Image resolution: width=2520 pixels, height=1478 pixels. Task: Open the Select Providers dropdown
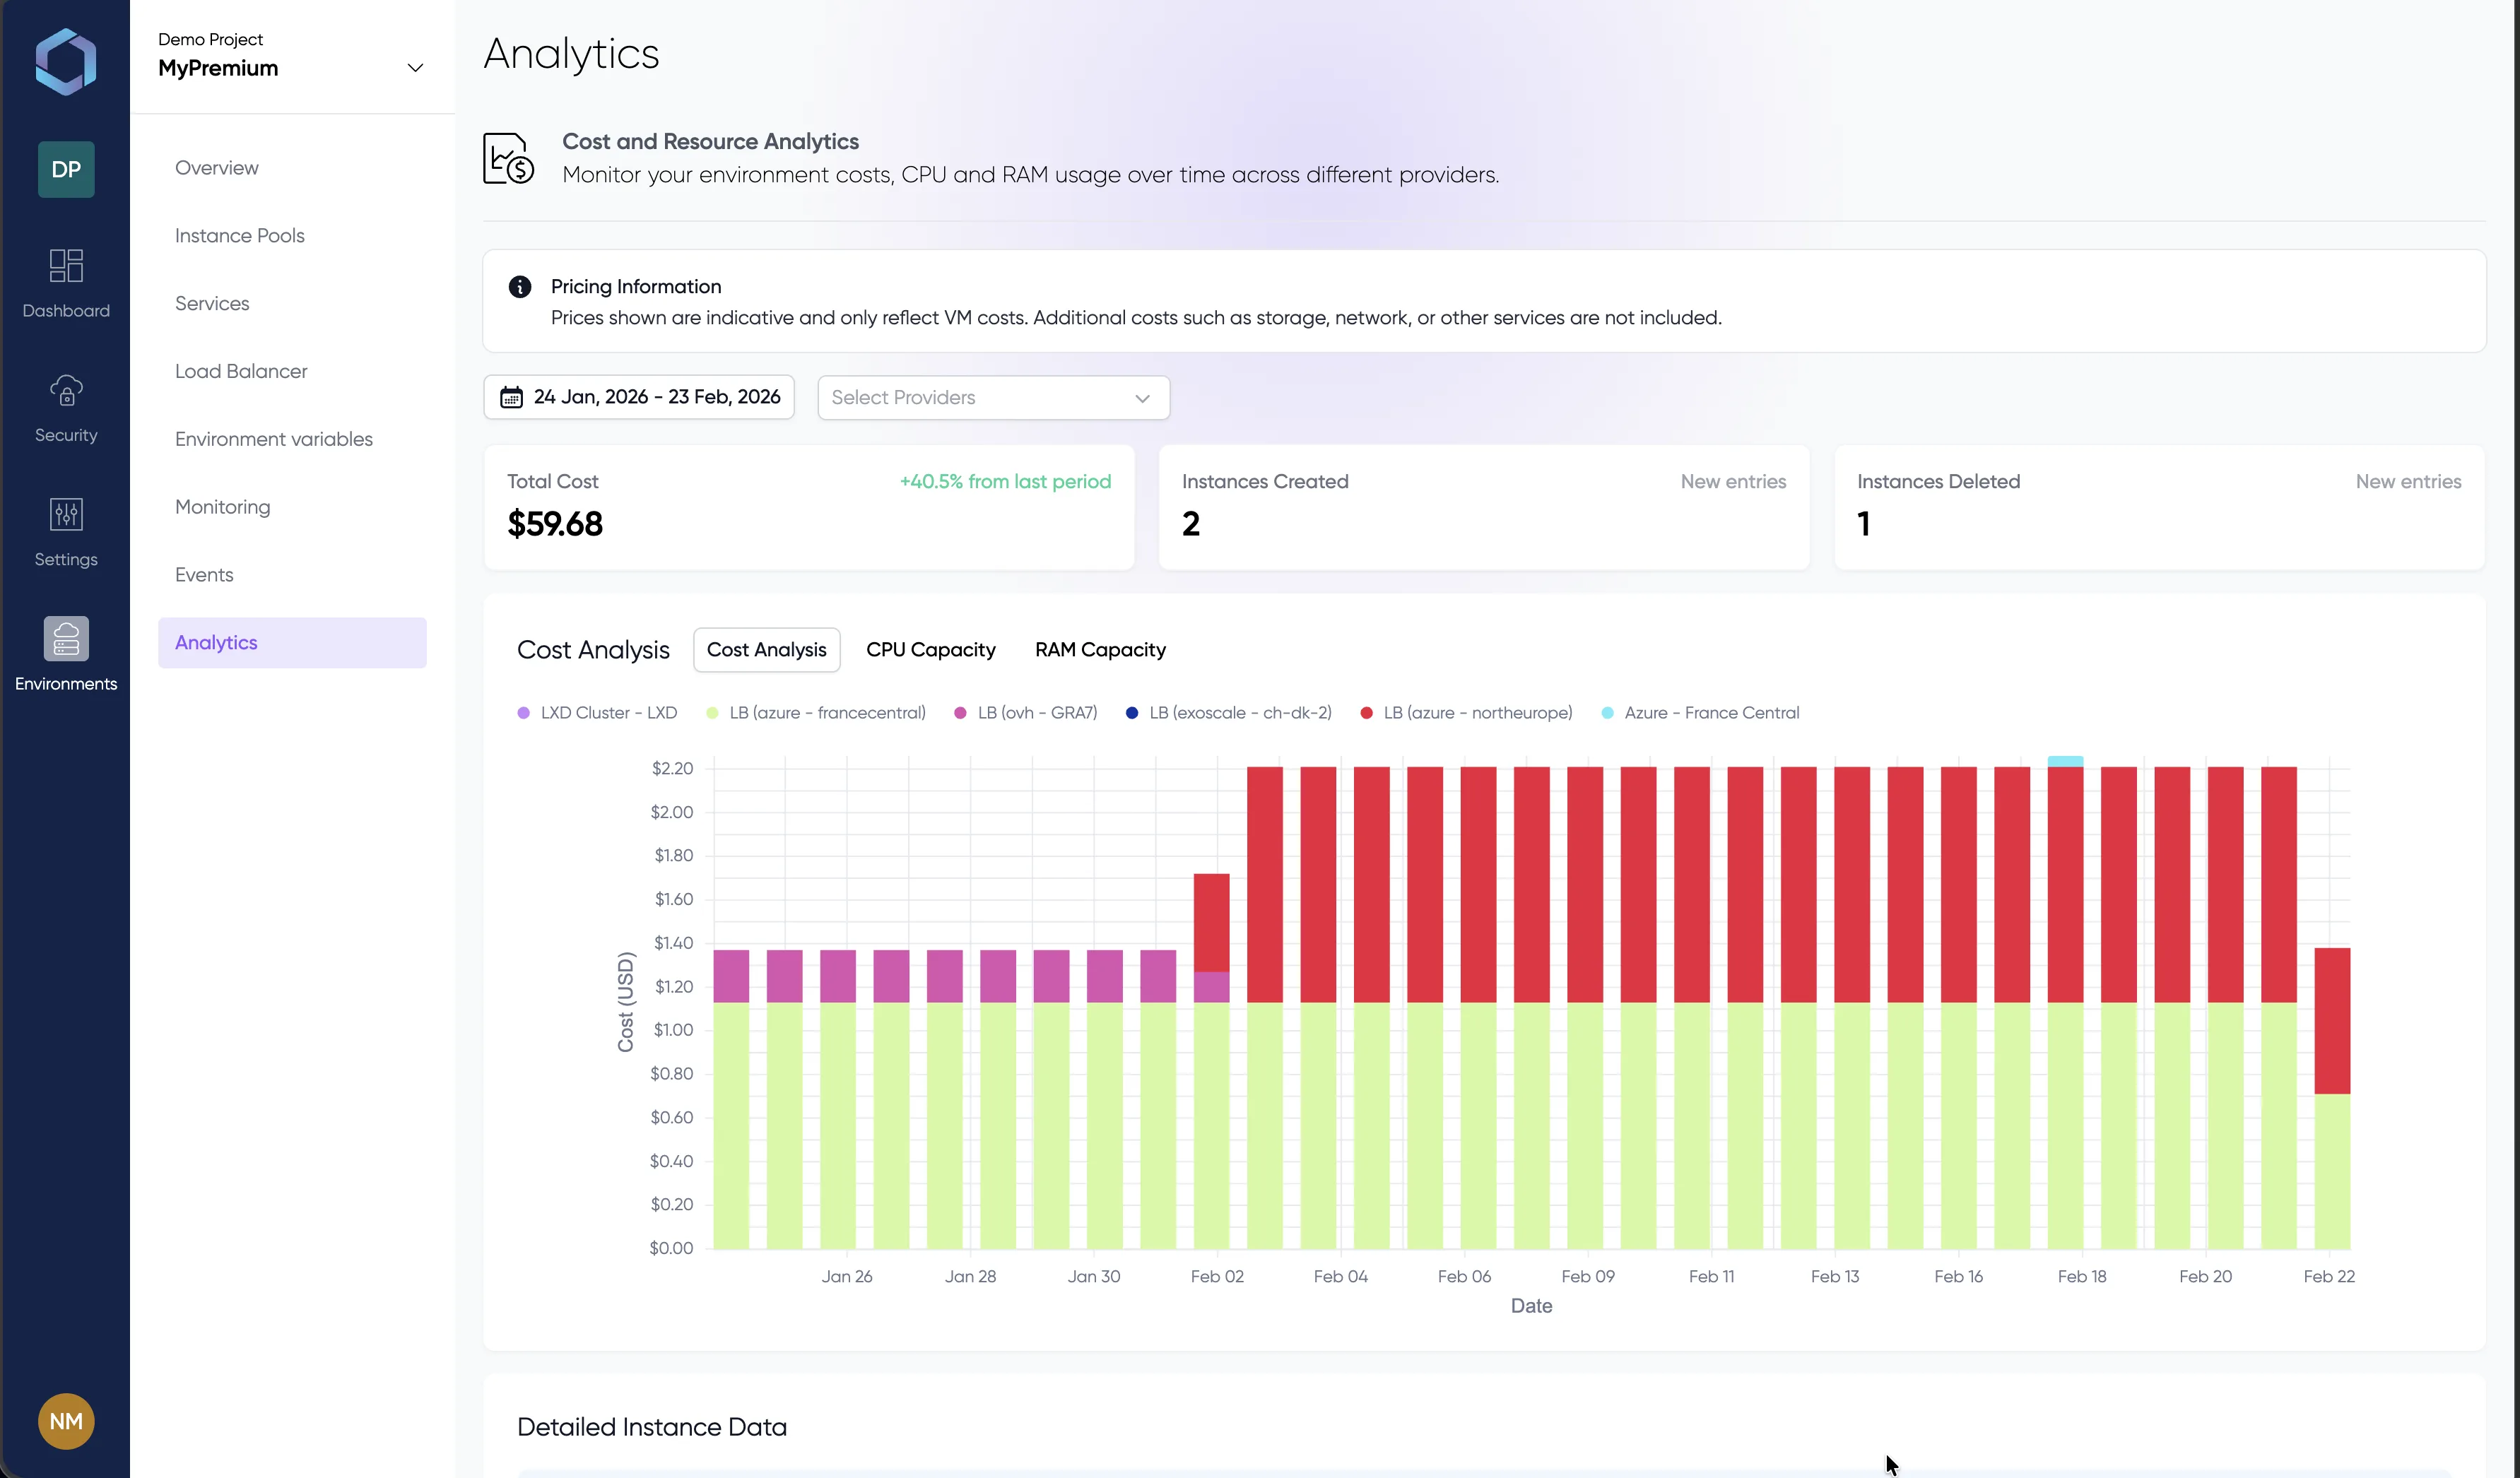pos(992,397)
